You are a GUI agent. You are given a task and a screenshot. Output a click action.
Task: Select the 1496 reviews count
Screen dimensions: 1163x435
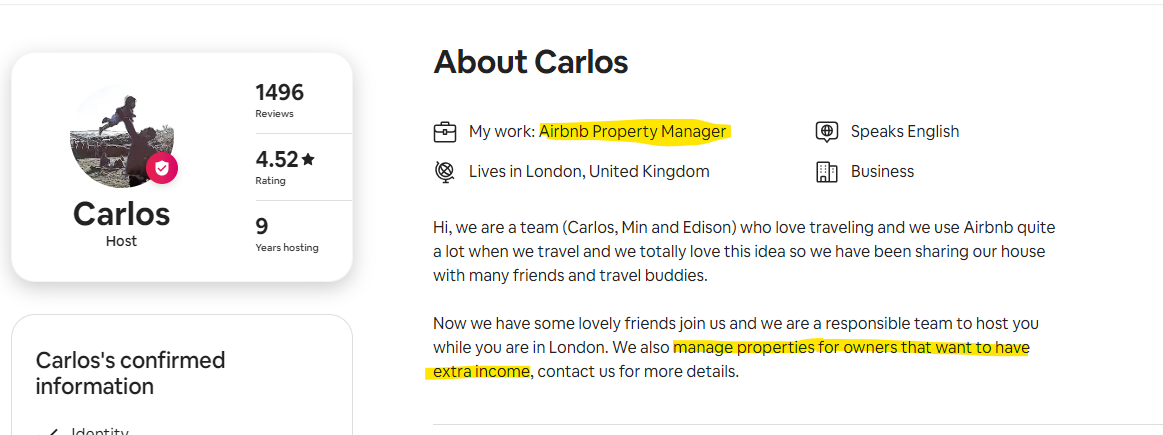(x=279, y=93)
